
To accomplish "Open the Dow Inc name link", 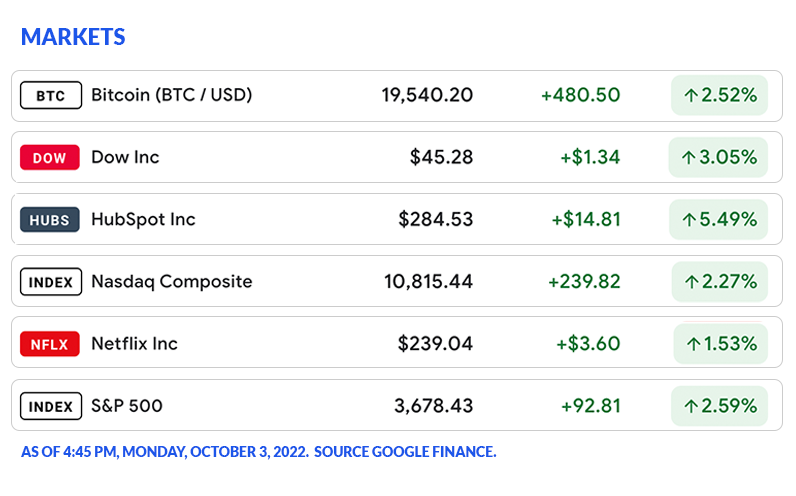I will pyautogui.click(x=125, y=158).
